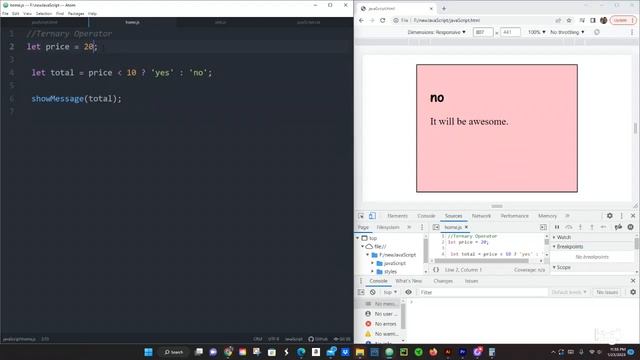Open the Network tab in DevTools
The image size is (640, 360).
(481, 216)
